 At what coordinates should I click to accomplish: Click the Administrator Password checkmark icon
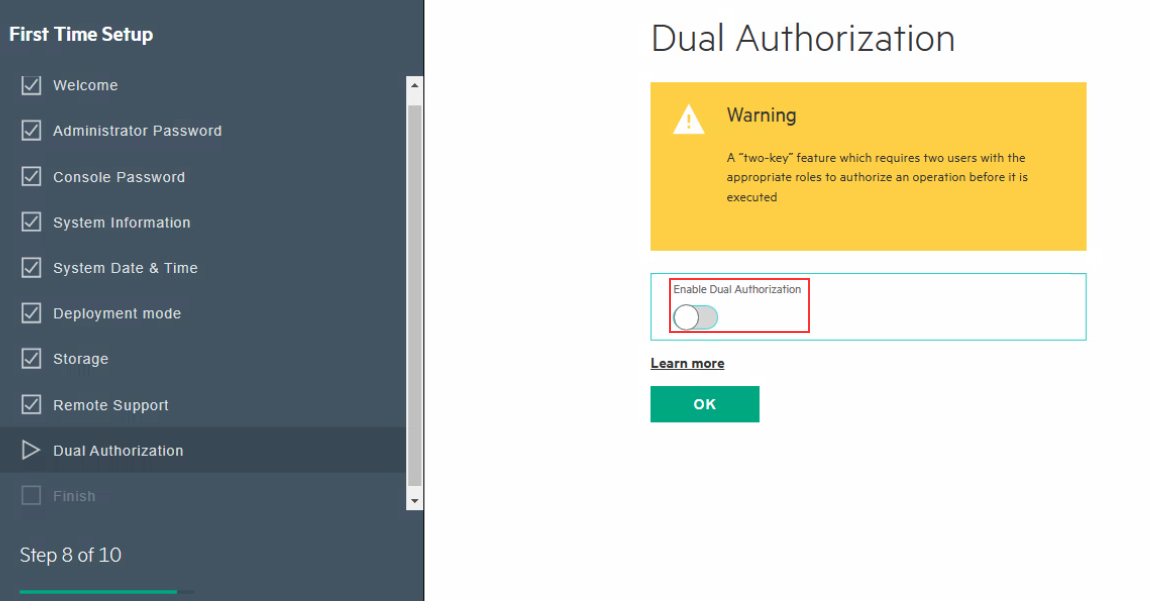tap(31, 131)
